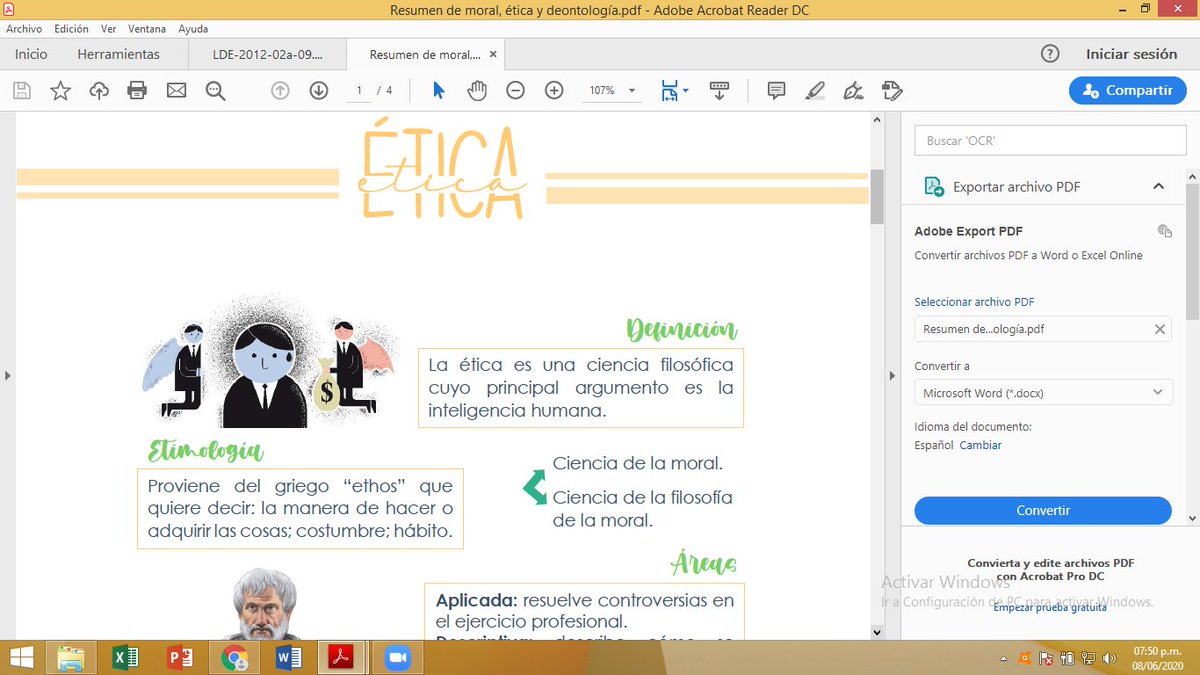Open the Edición menu
The width and height of the screenshot is (1200, 675).
(x=71, y=29)
